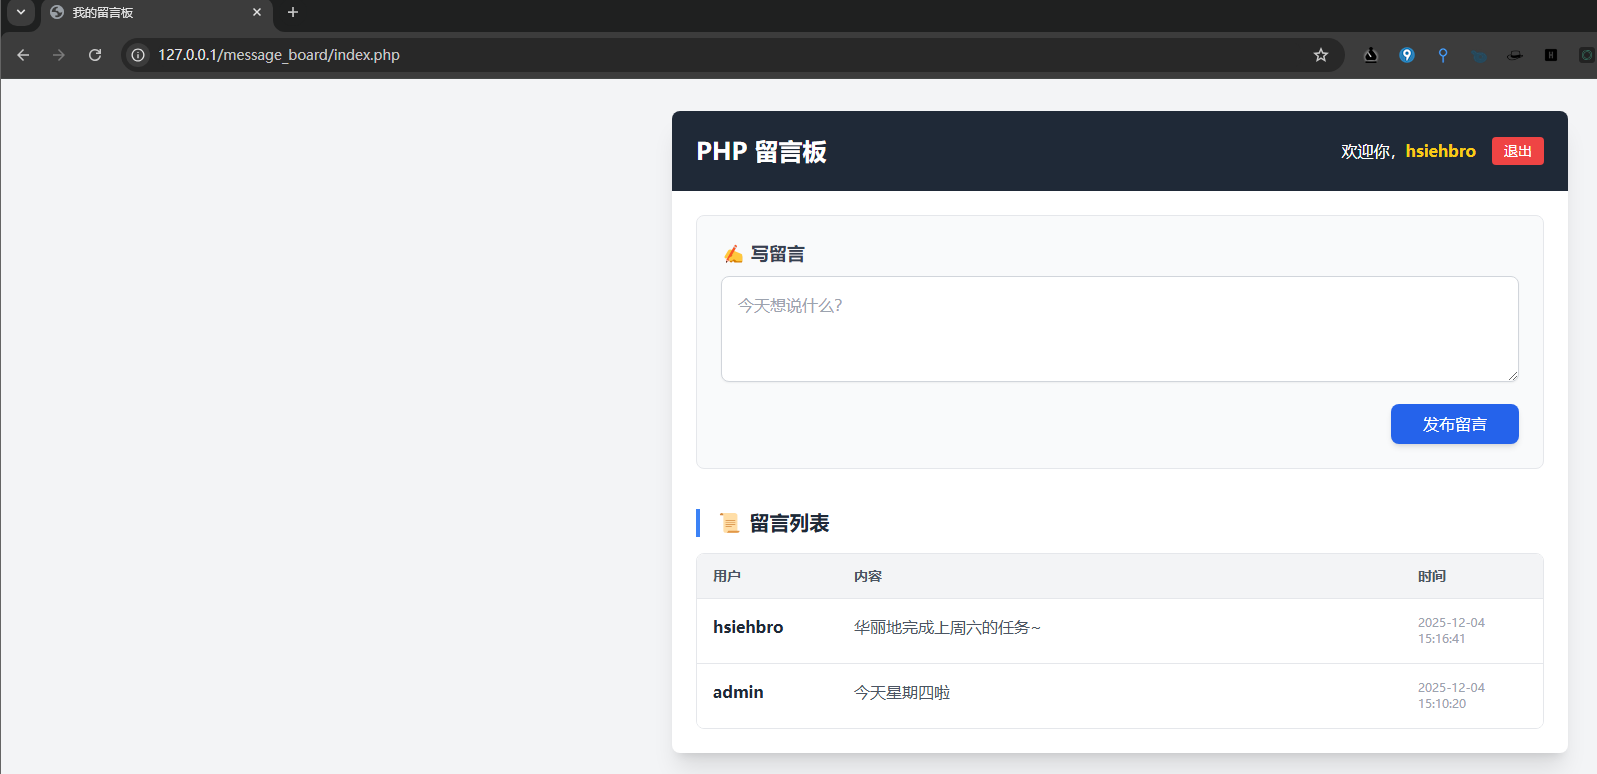Bookmark this page with the star icon
Image resolution: width=1597 pixels, height=774 pixels.
coord(1320,55)
